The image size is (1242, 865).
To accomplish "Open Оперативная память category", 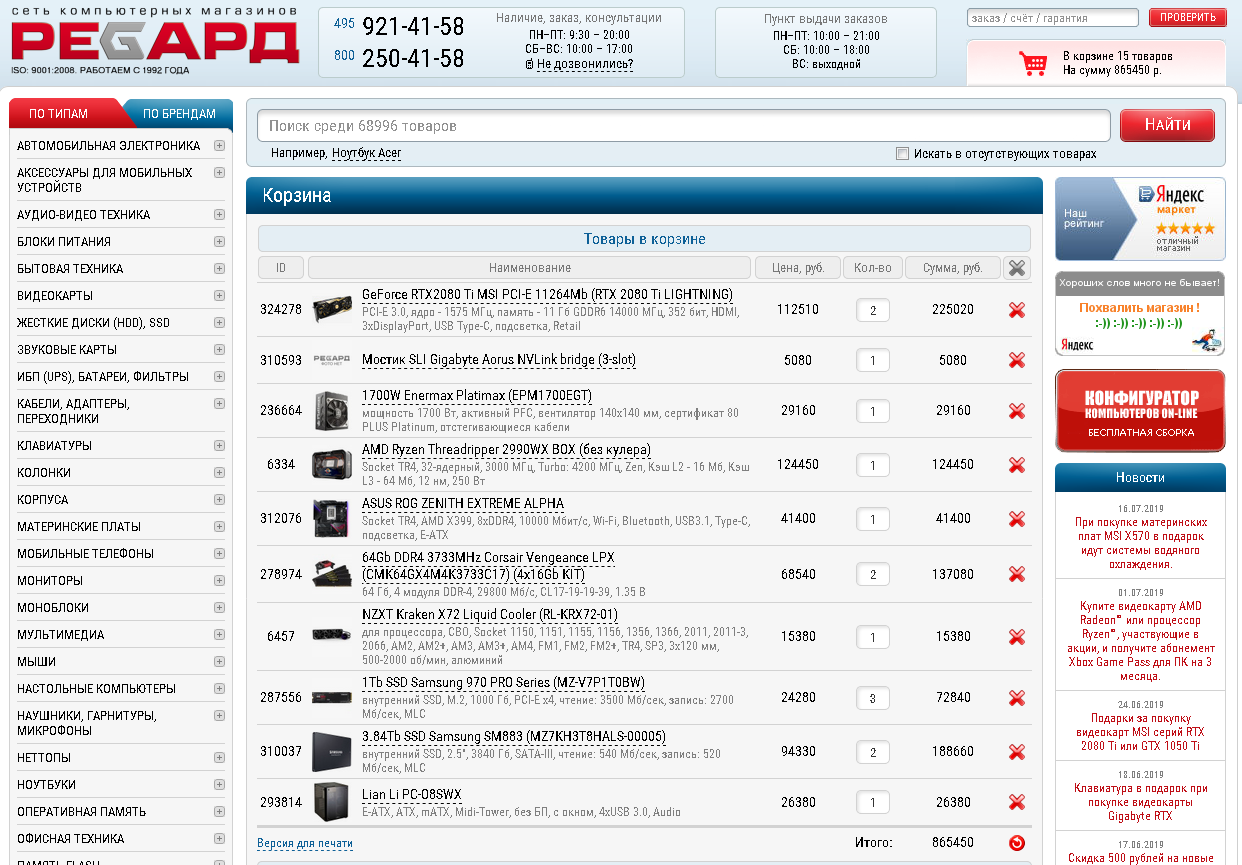I will [82, 812].
